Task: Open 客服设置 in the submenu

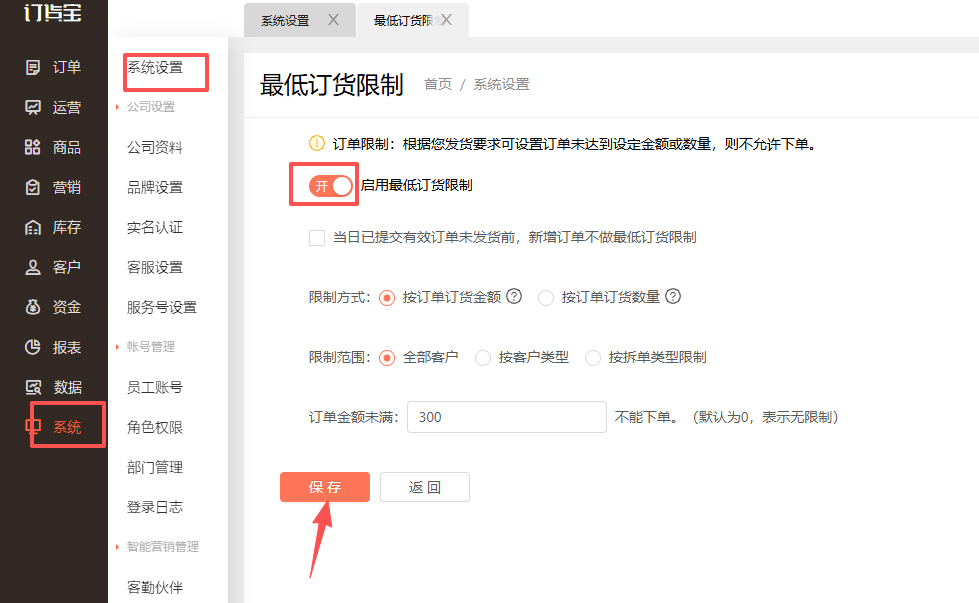Action: [155, 267]
